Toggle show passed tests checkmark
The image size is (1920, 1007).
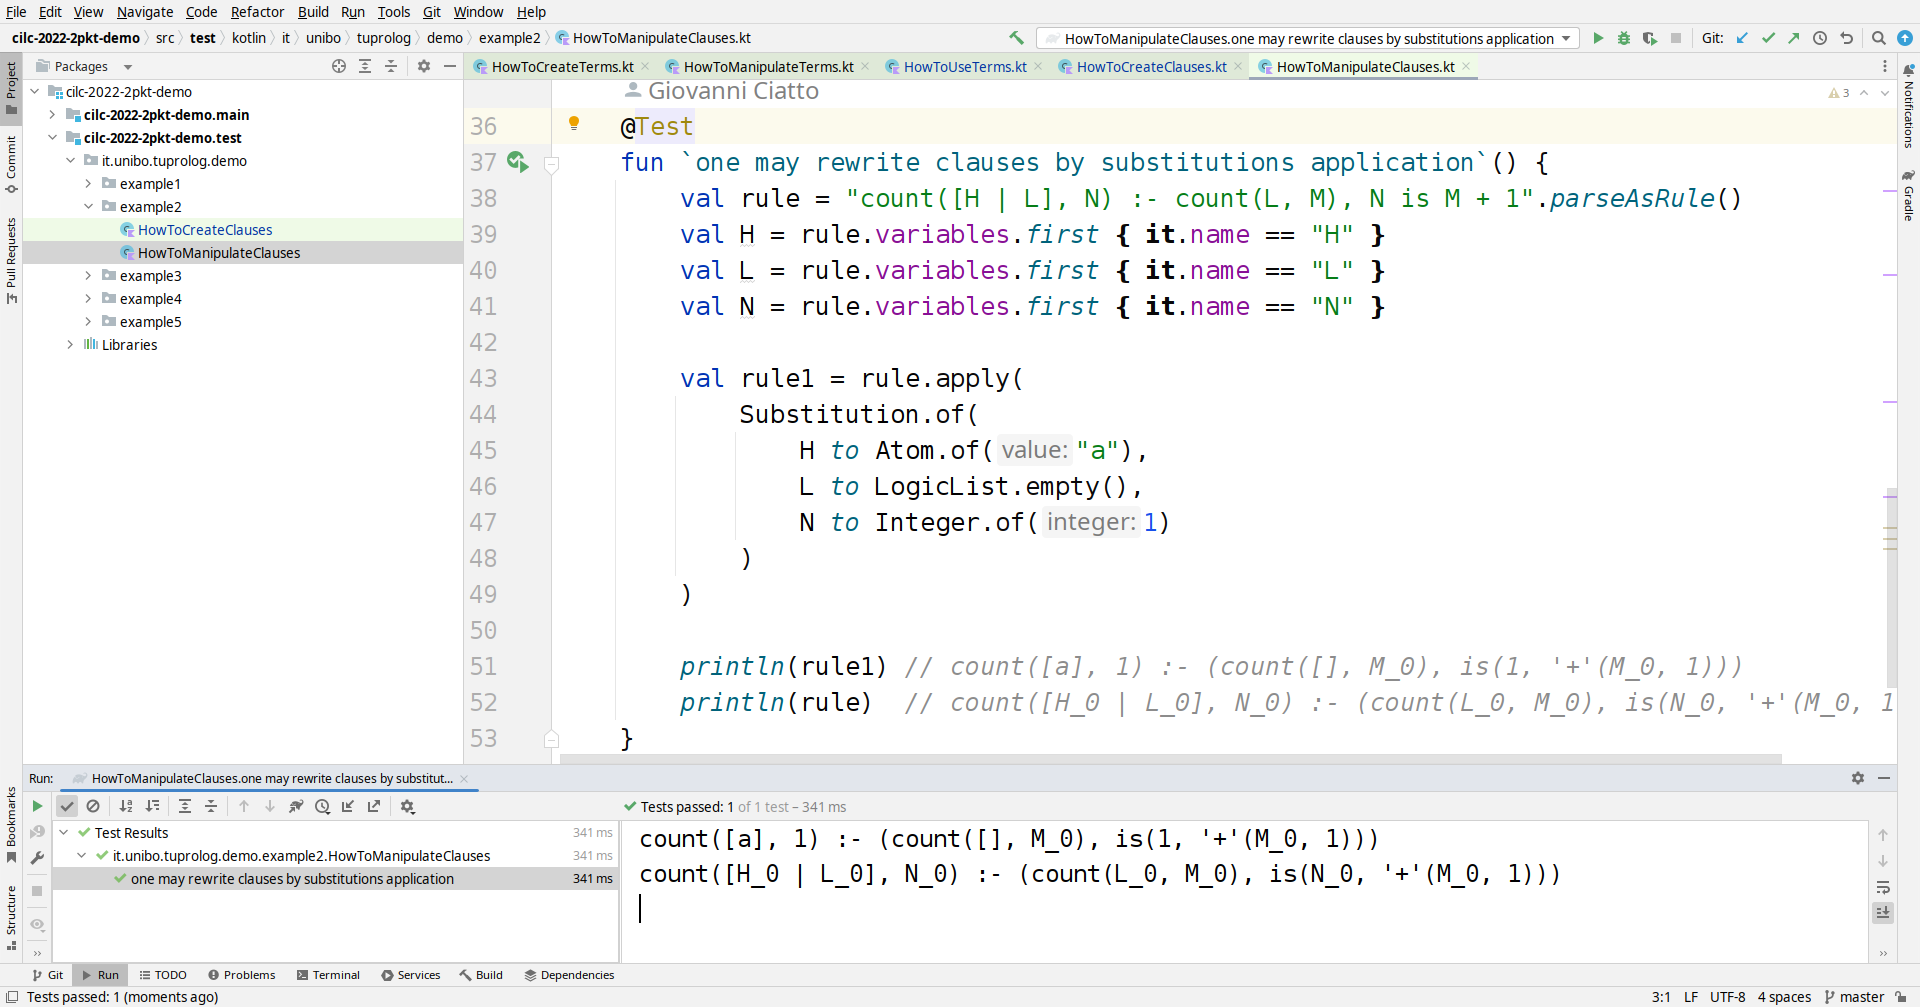(x=67, y=806)
